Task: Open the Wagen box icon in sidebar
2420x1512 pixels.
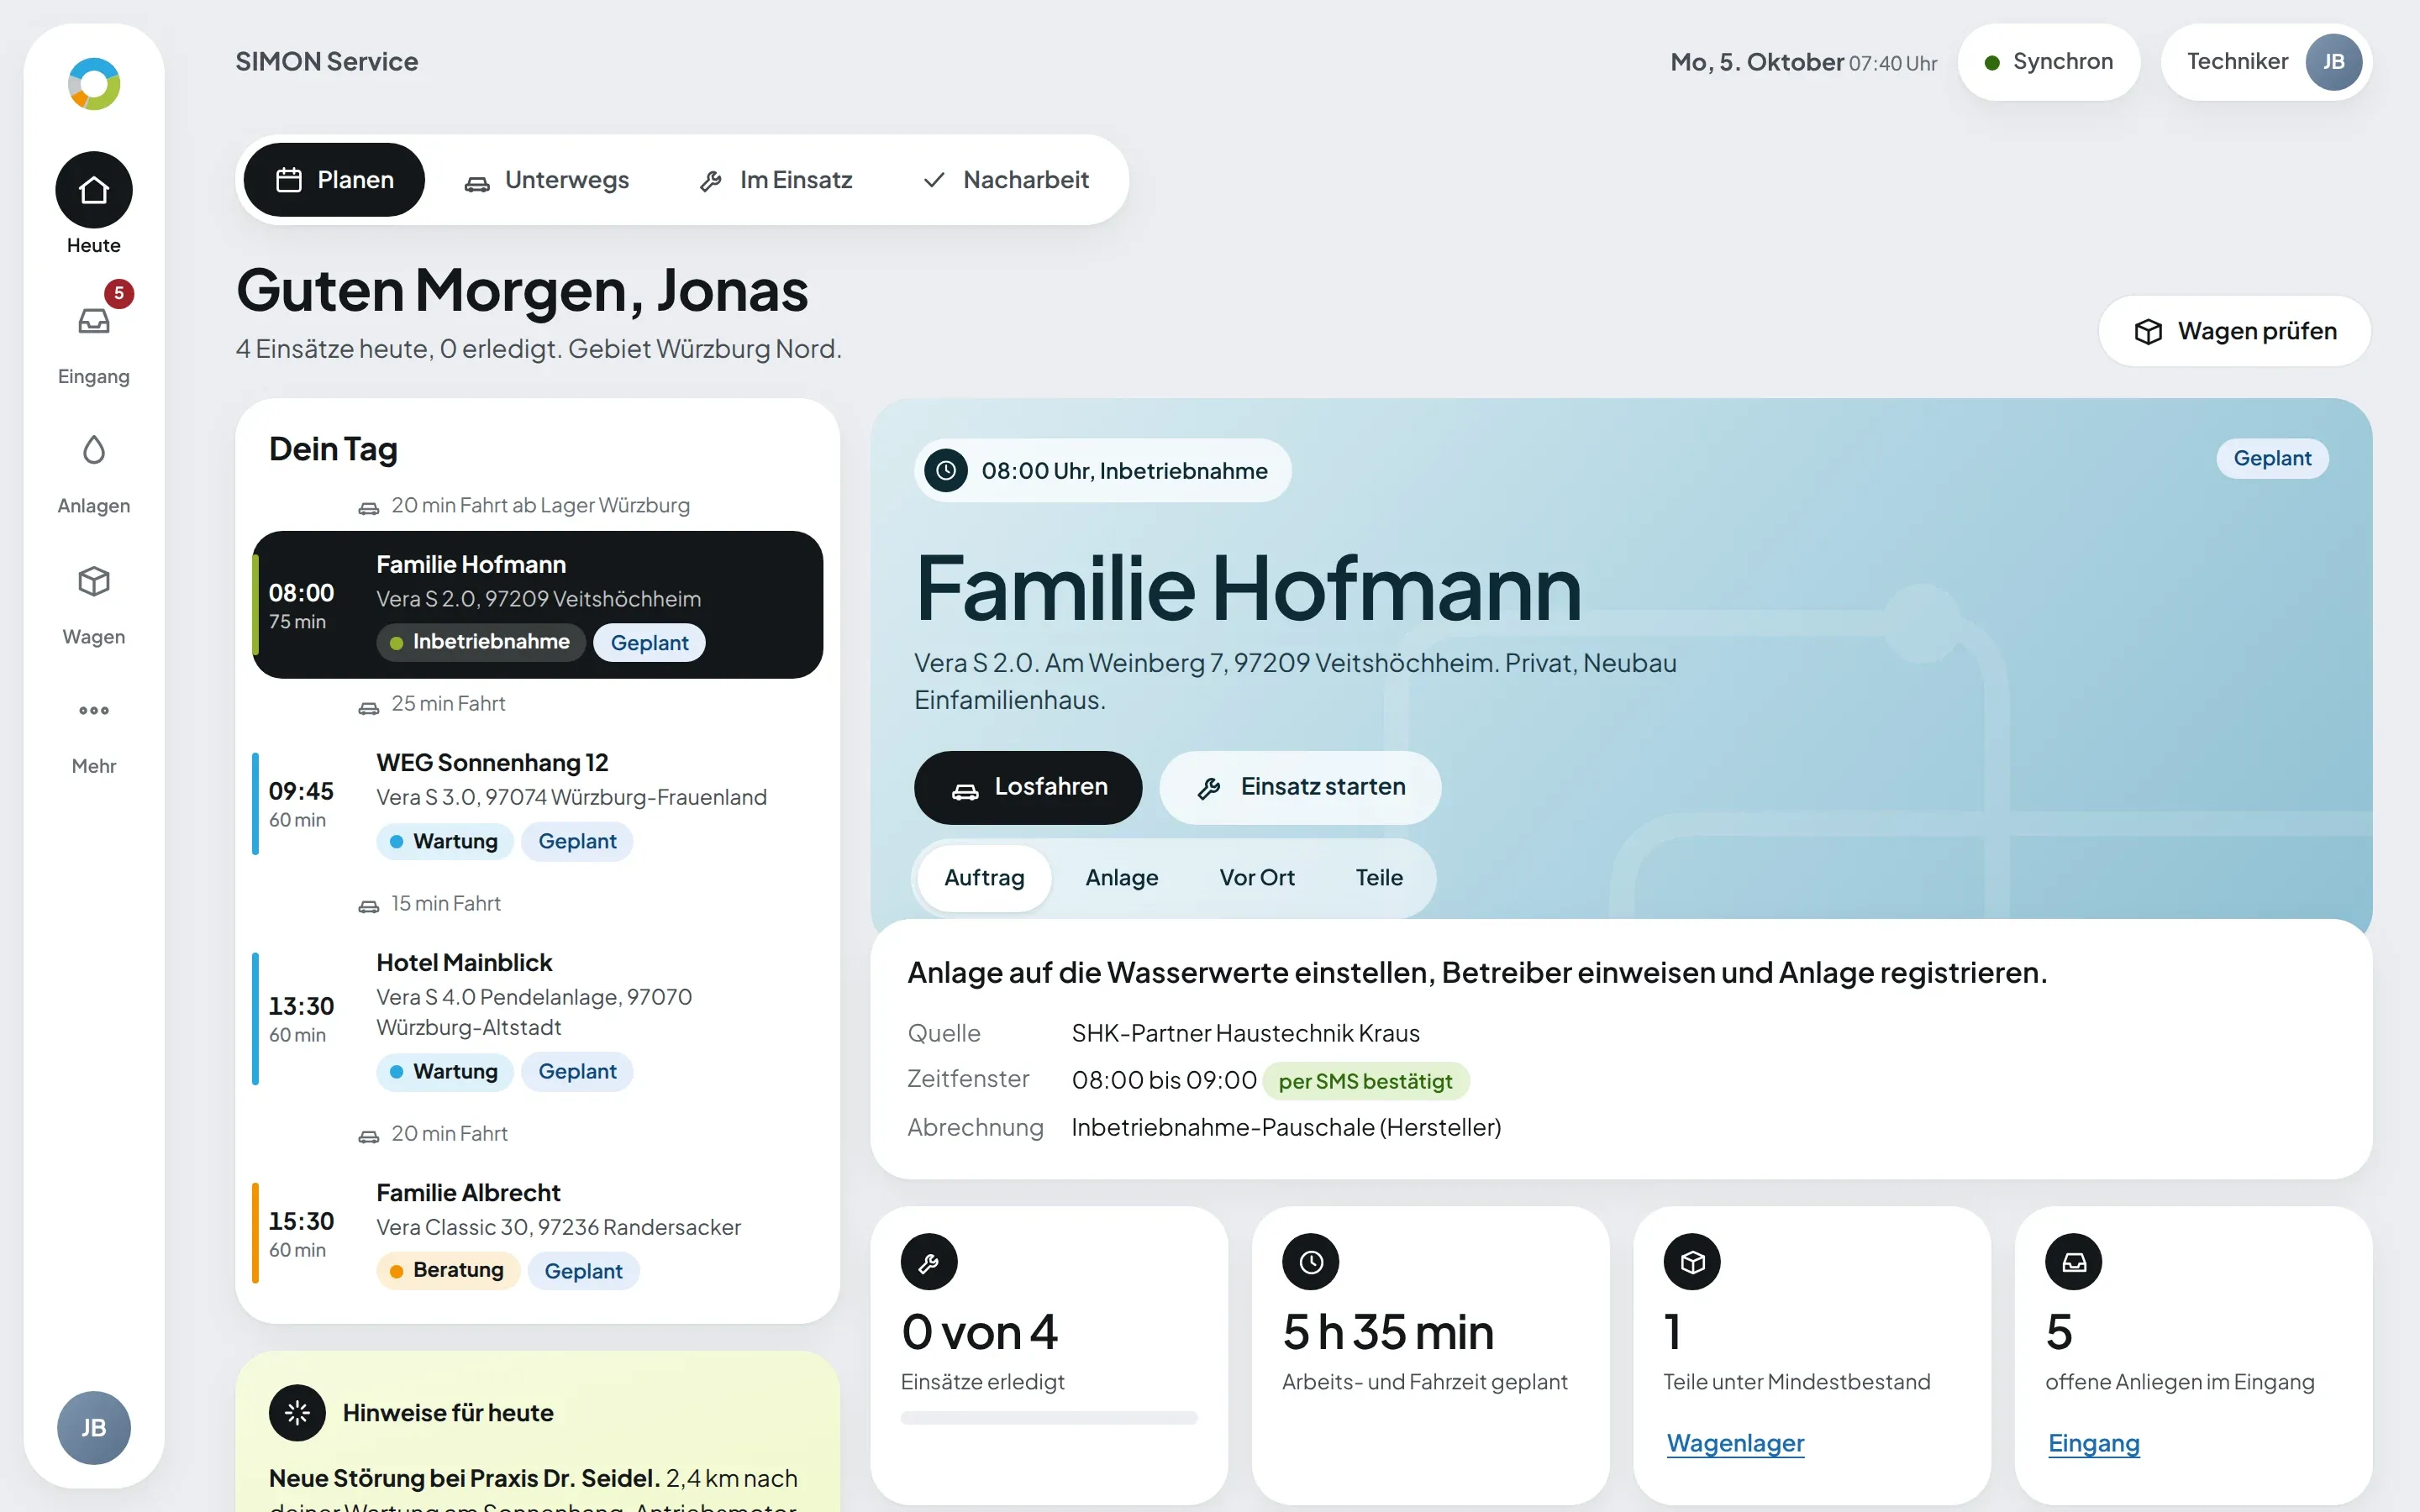Action: point(94,581)
